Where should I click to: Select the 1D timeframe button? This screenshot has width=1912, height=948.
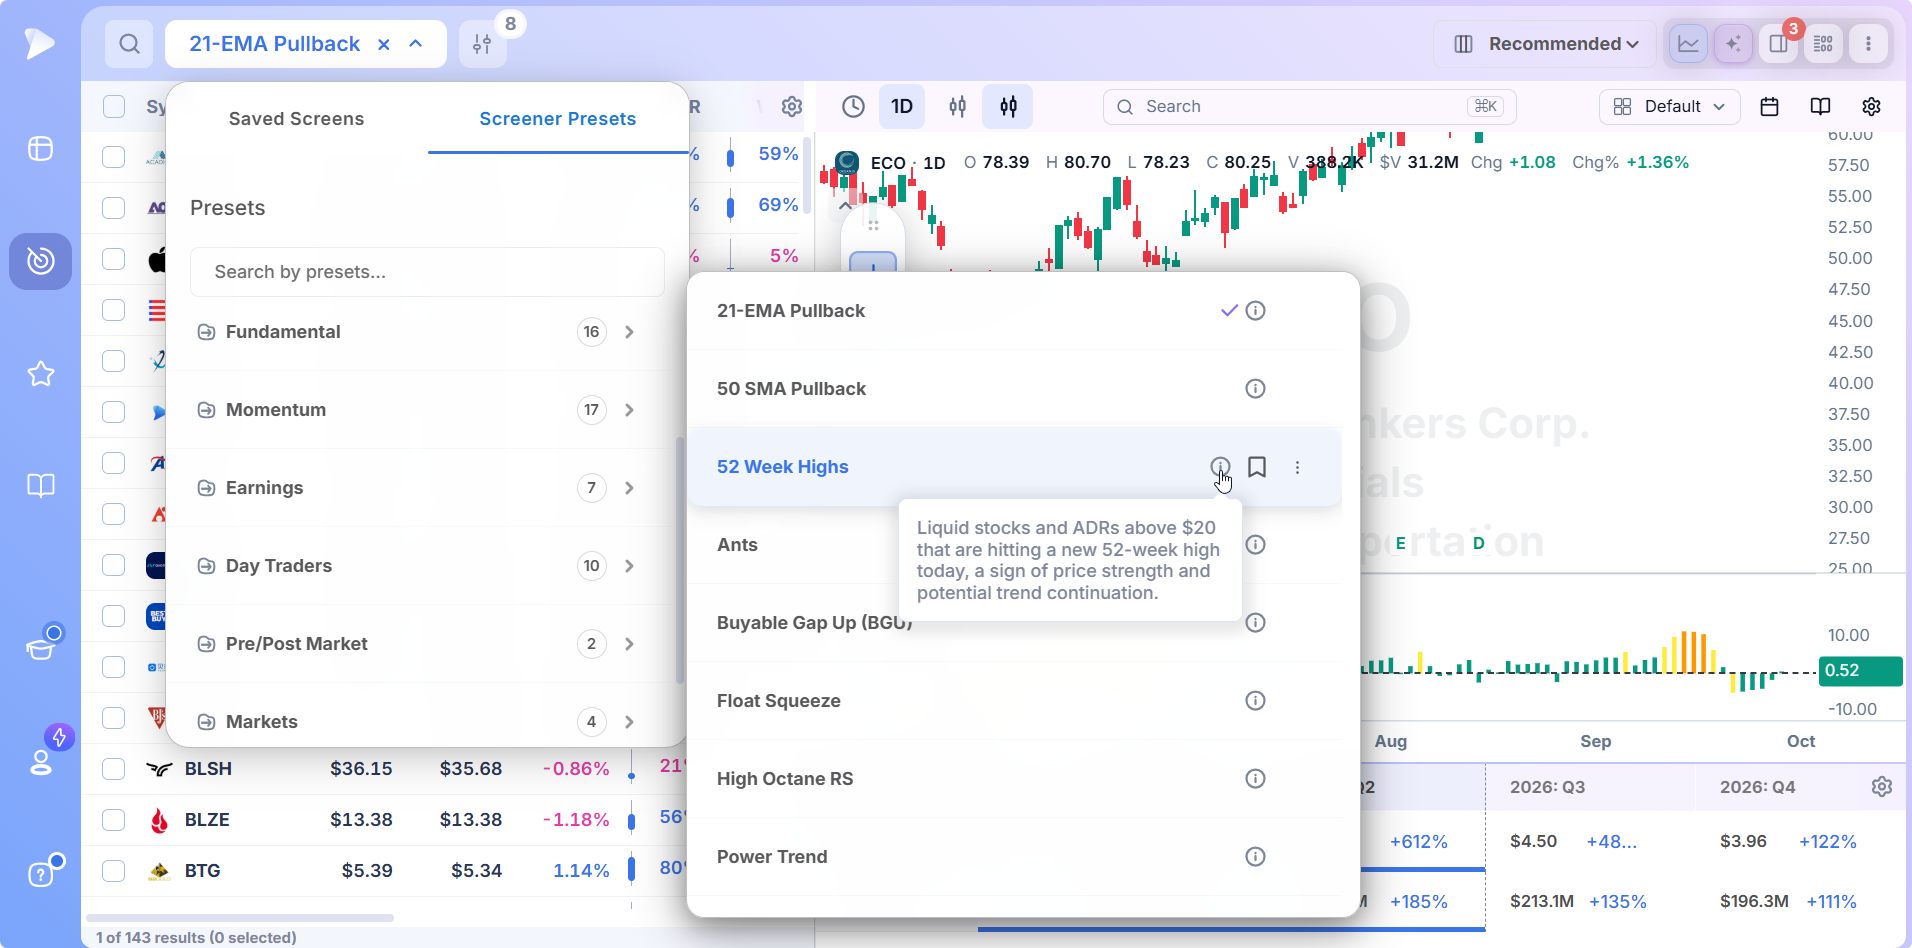click(902, 107)
